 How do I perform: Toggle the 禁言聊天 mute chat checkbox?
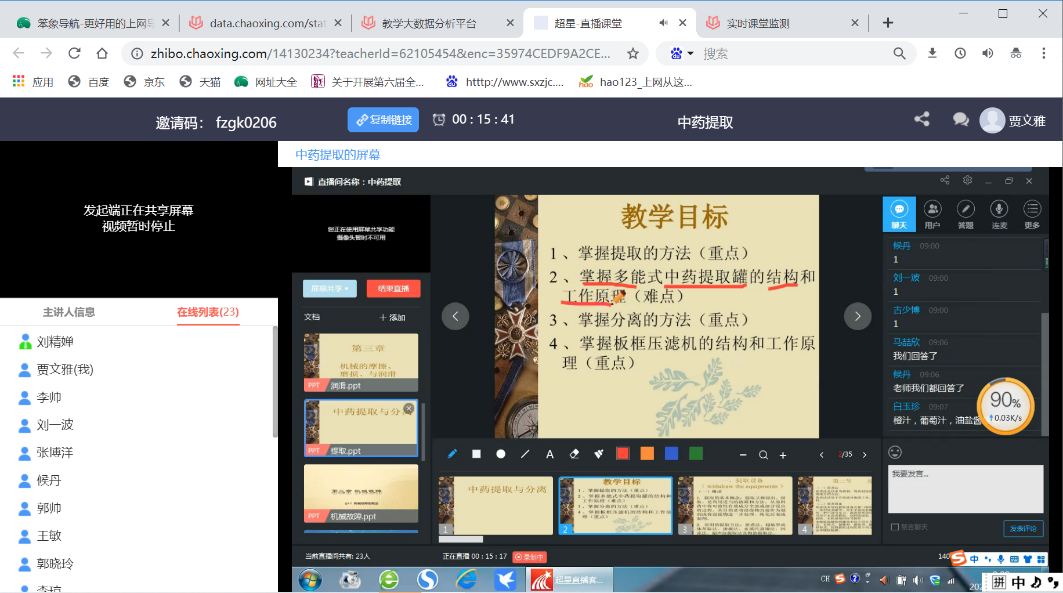(x=895, y=527)
